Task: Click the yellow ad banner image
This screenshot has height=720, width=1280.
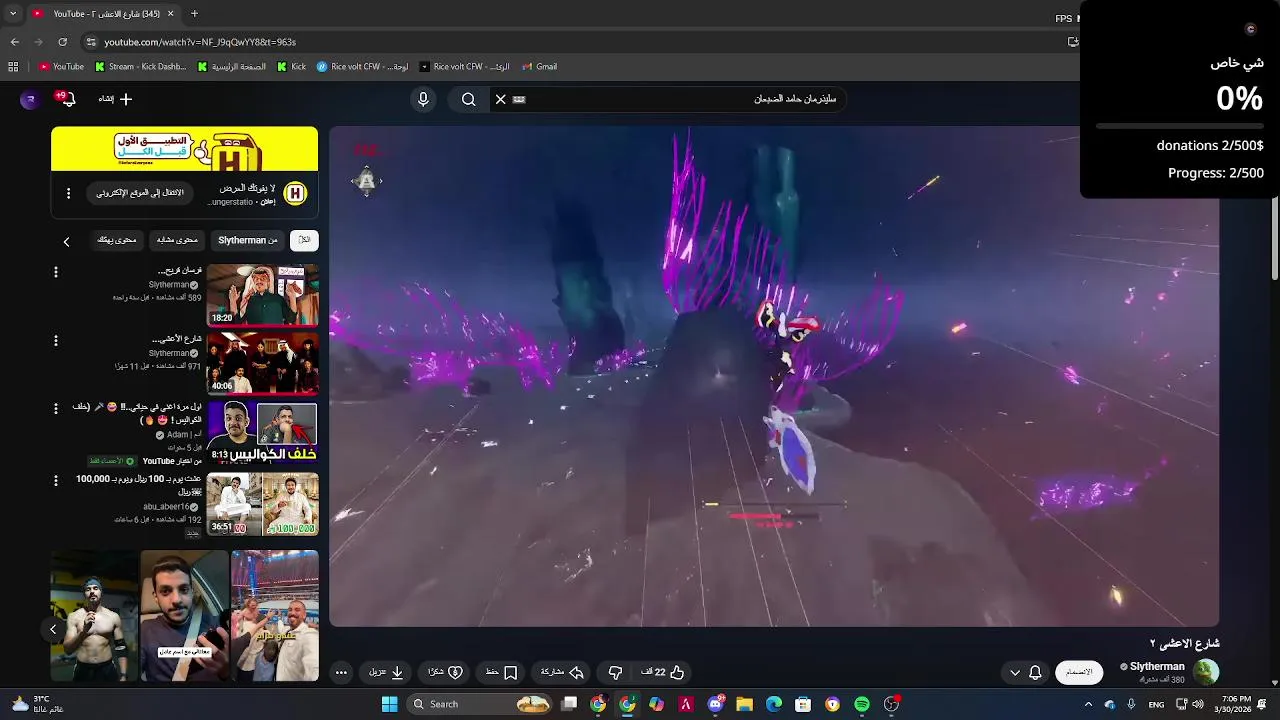Action: point(185,149)
